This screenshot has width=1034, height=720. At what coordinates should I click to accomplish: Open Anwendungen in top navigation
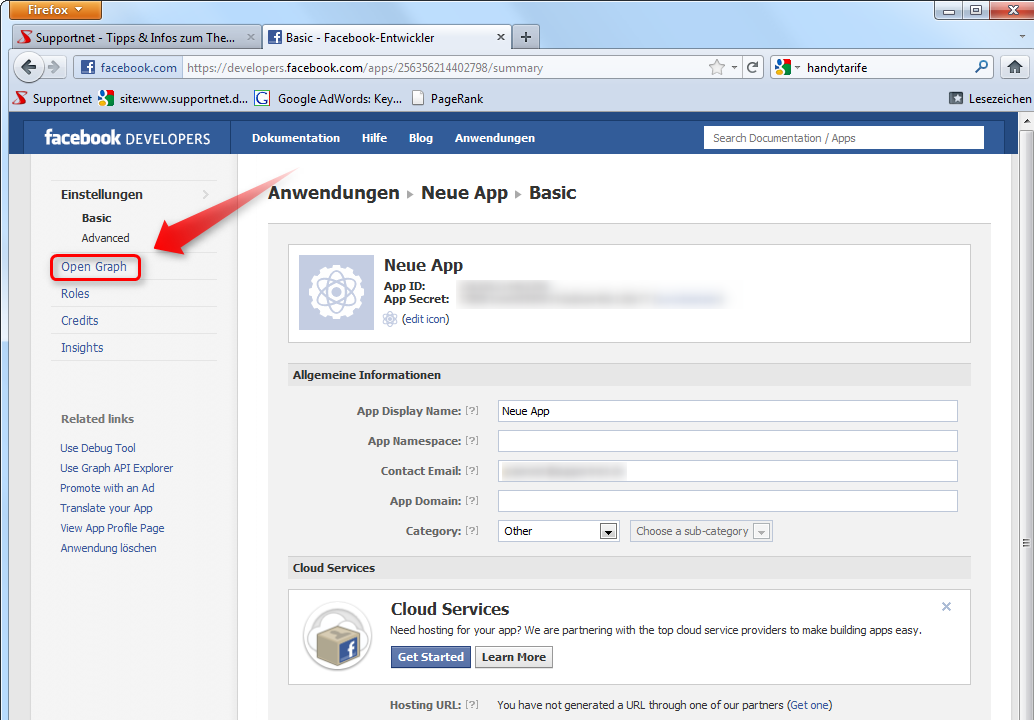[x=495, y=138]
